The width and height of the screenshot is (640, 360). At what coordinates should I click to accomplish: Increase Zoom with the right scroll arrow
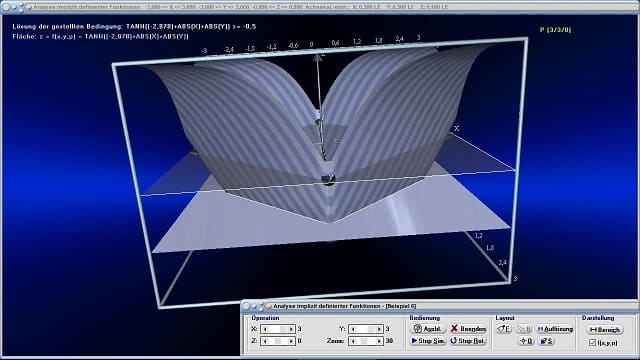[x=379, y=341]
